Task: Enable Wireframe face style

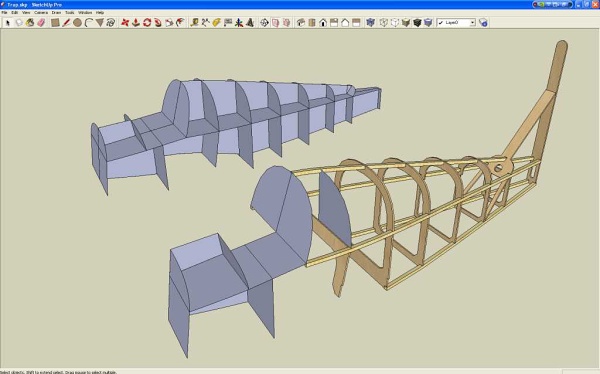Action: 384,23
